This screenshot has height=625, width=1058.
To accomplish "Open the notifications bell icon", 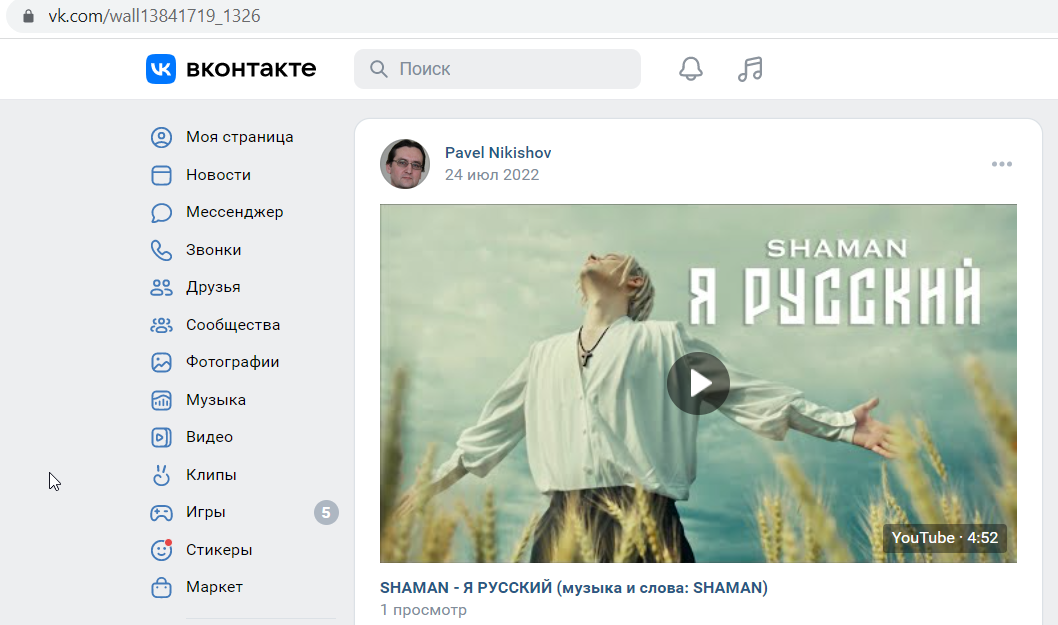I will (690, 69).
